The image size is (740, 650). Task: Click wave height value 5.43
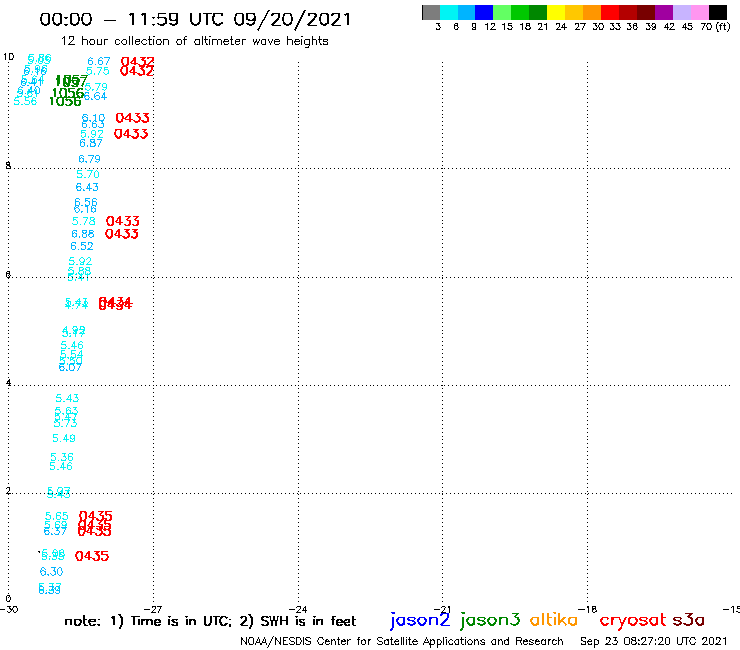pos(67,398)
